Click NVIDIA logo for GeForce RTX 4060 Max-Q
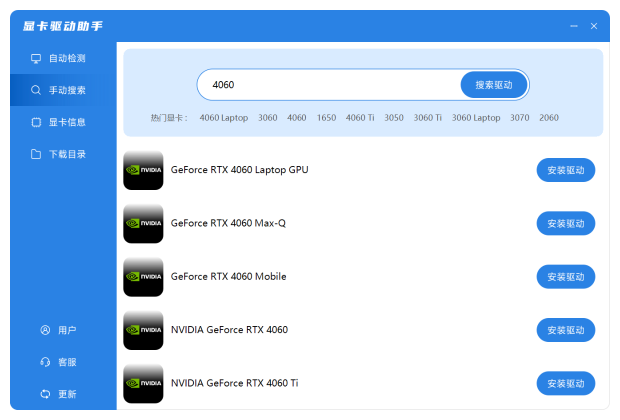 [143, 223]
